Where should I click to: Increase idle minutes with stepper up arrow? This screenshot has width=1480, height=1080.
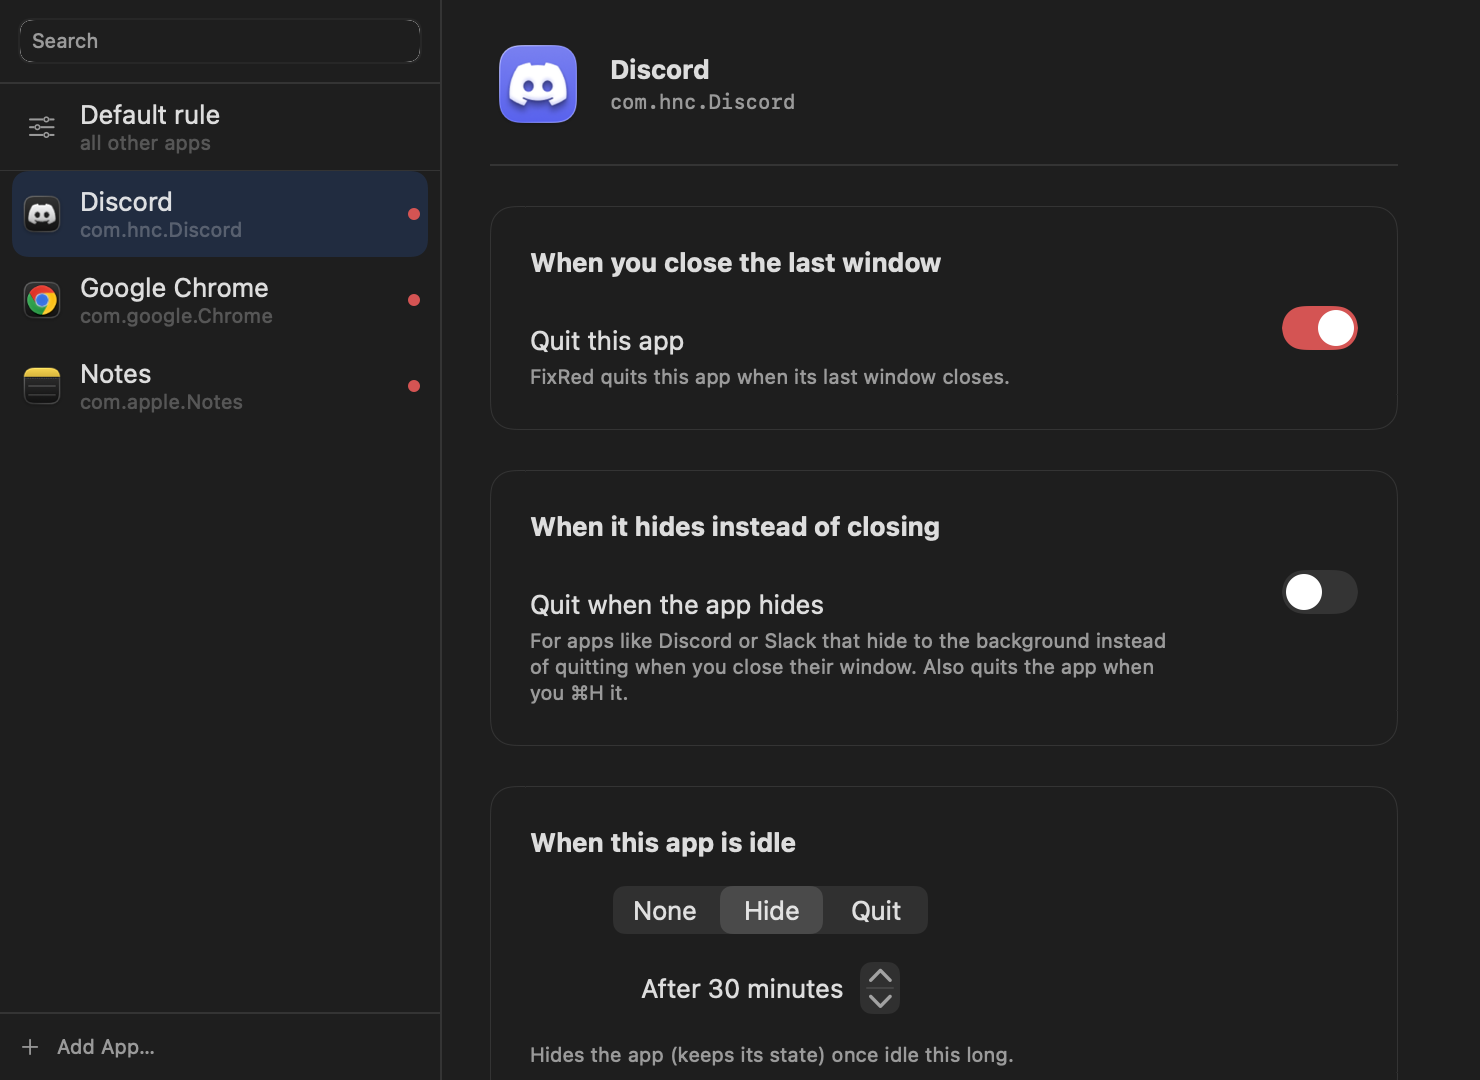880,976
